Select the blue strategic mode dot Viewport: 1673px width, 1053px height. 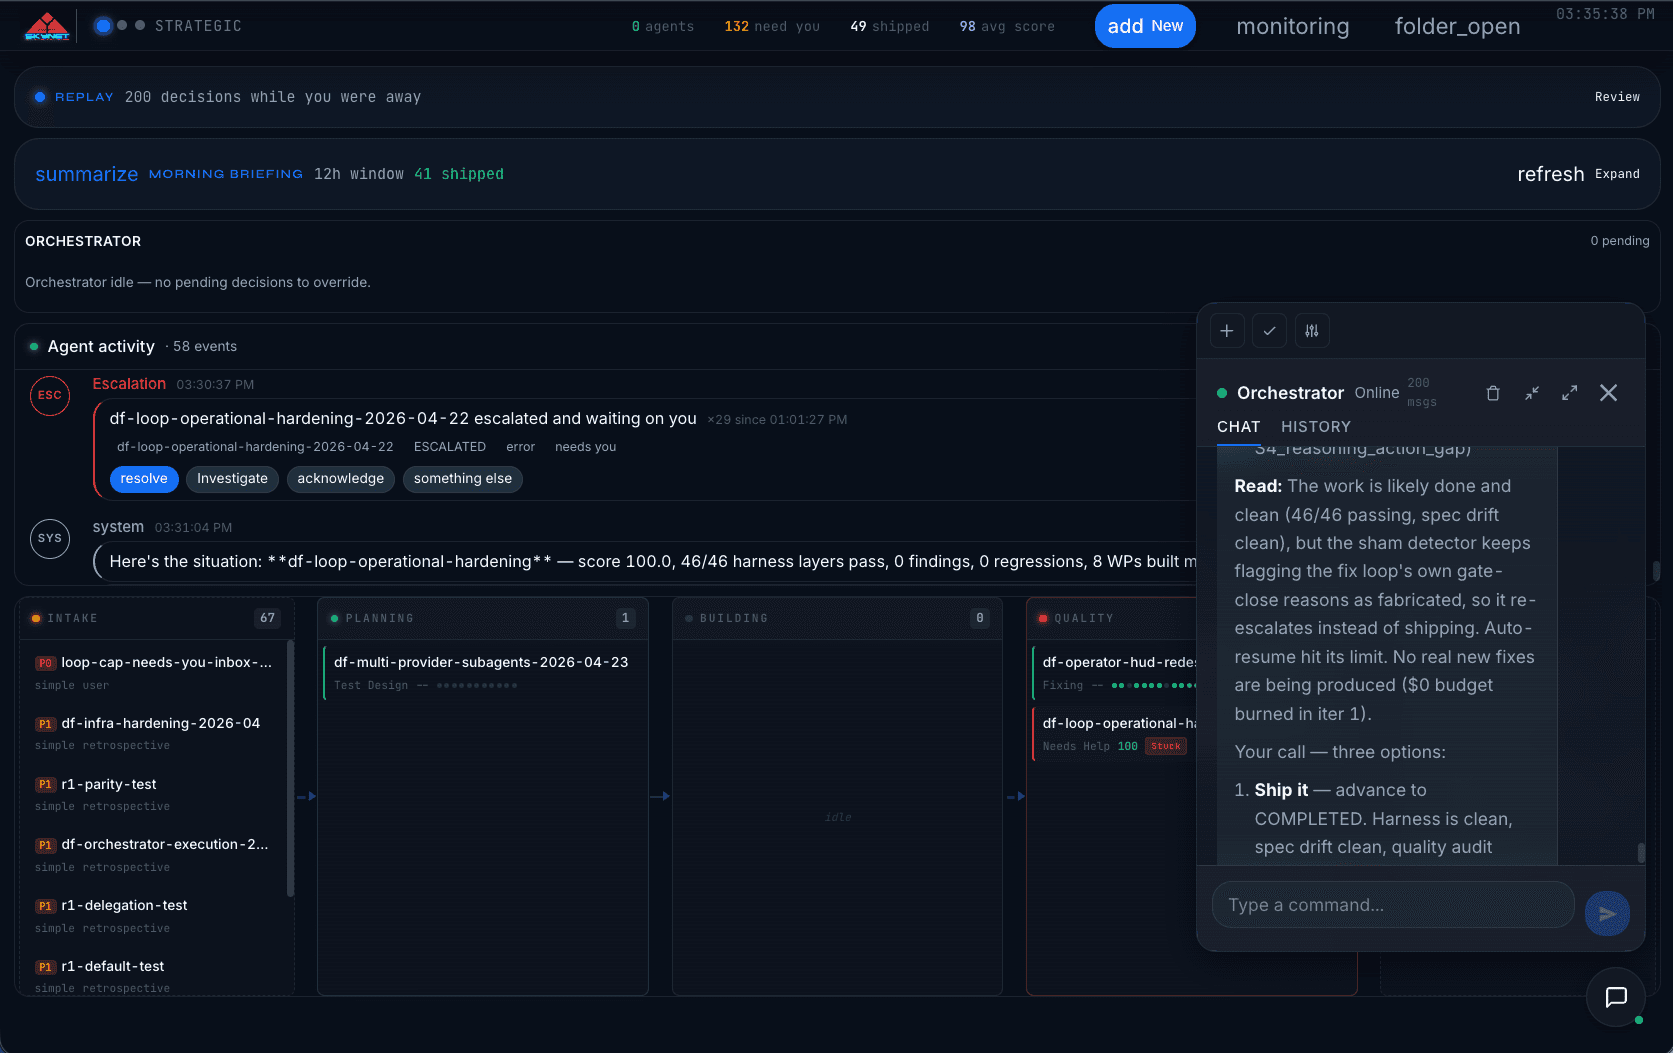103,26
